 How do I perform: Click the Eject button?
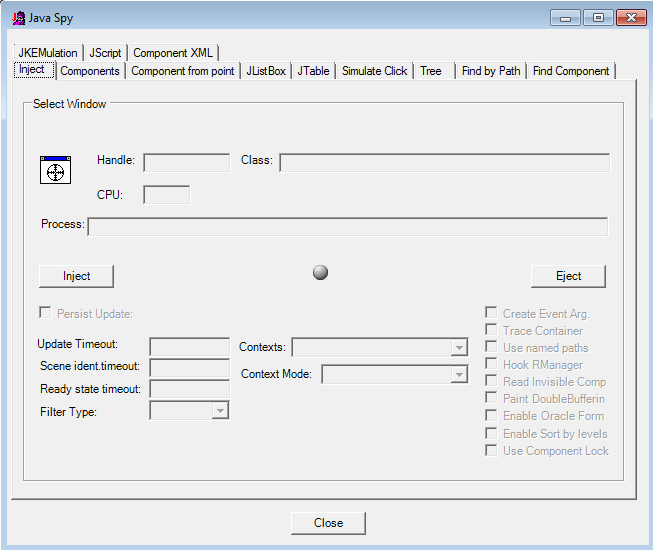pyautogui.click(x=568, y=276)
